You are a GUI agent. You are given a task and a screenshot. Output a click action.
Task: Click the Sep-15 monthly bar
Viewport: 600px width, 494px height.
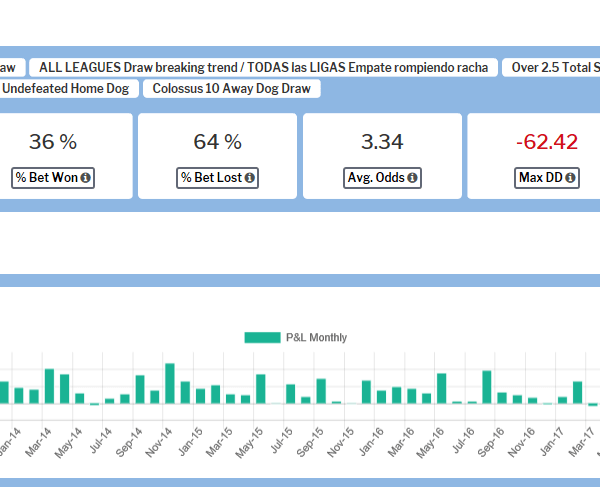click(321, 391)
